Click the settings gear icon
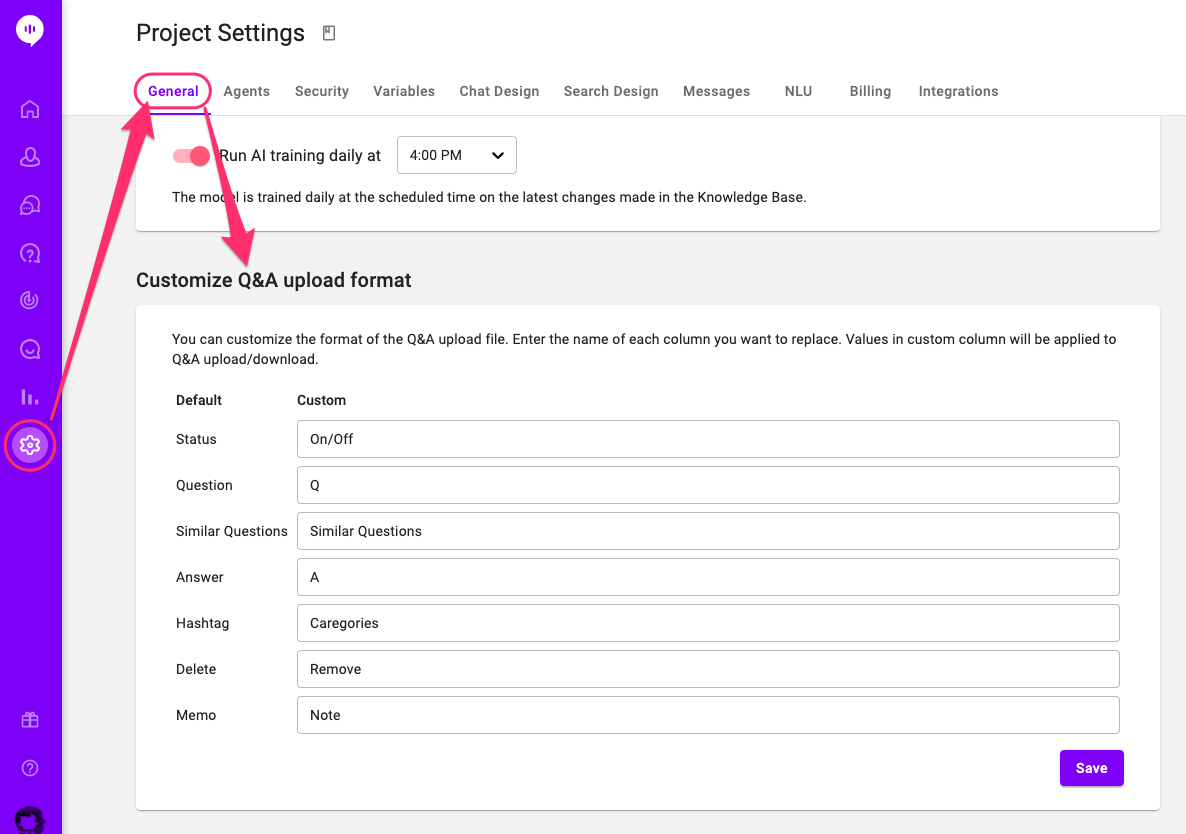Viewport: 1186px width, 834px height. tap(30, 445)
